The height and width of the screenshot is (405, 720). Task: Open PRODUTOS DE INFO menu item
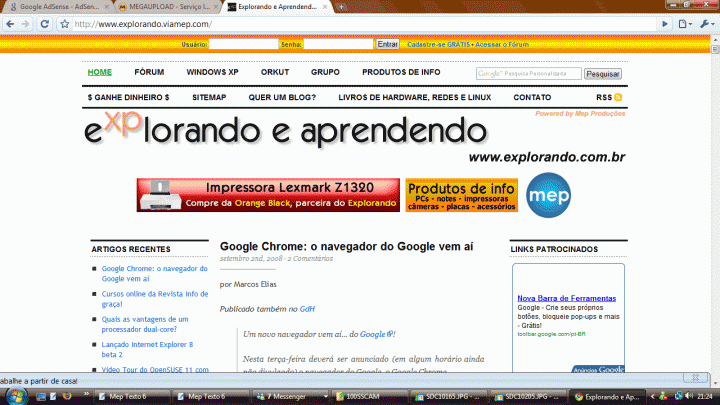click(x=401, y=72)
